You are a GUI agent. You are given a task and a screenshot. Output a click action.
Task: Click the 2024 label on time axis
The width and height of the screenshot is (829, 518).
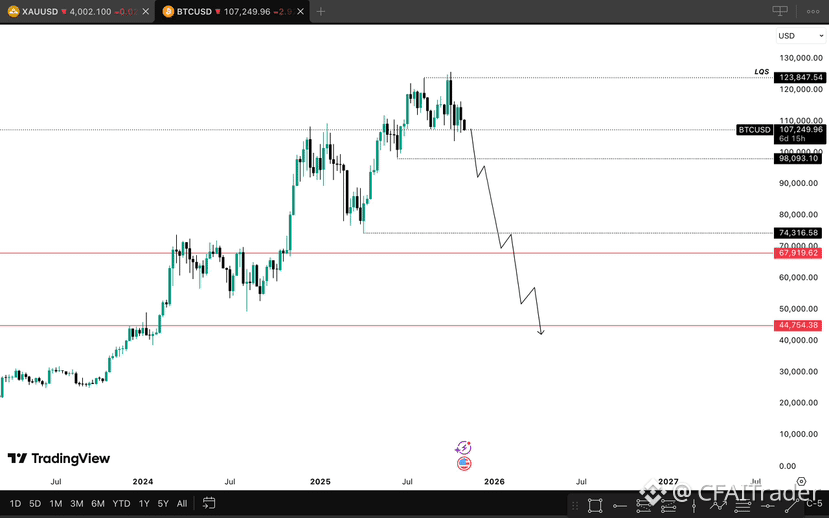[143, 482]
